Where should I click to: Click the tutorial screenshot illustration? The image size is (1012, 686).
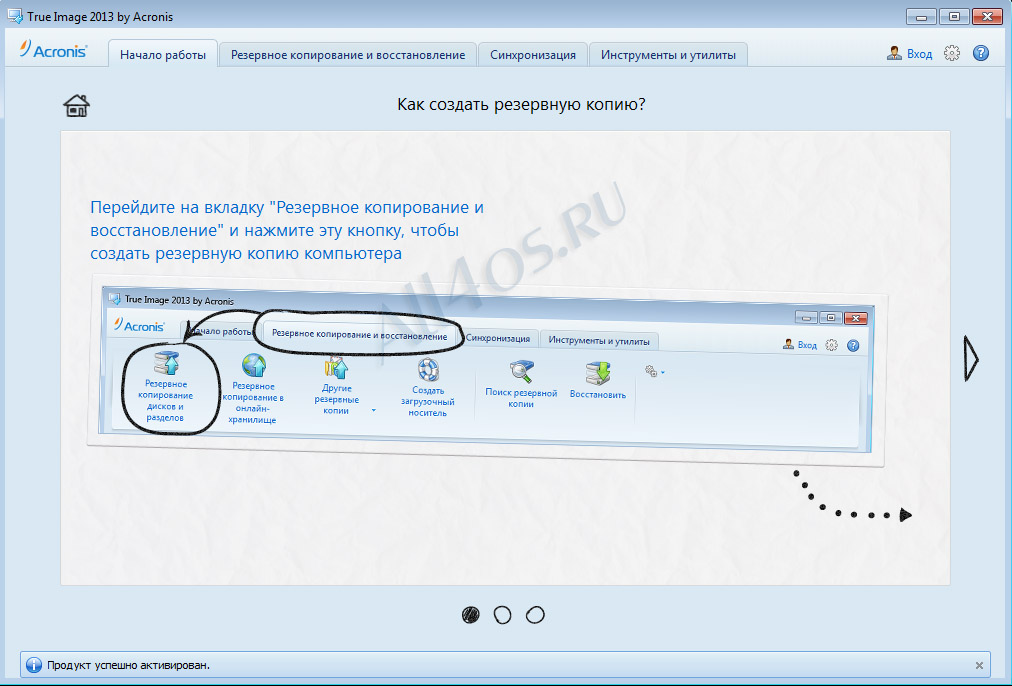(x=487, y=372)
